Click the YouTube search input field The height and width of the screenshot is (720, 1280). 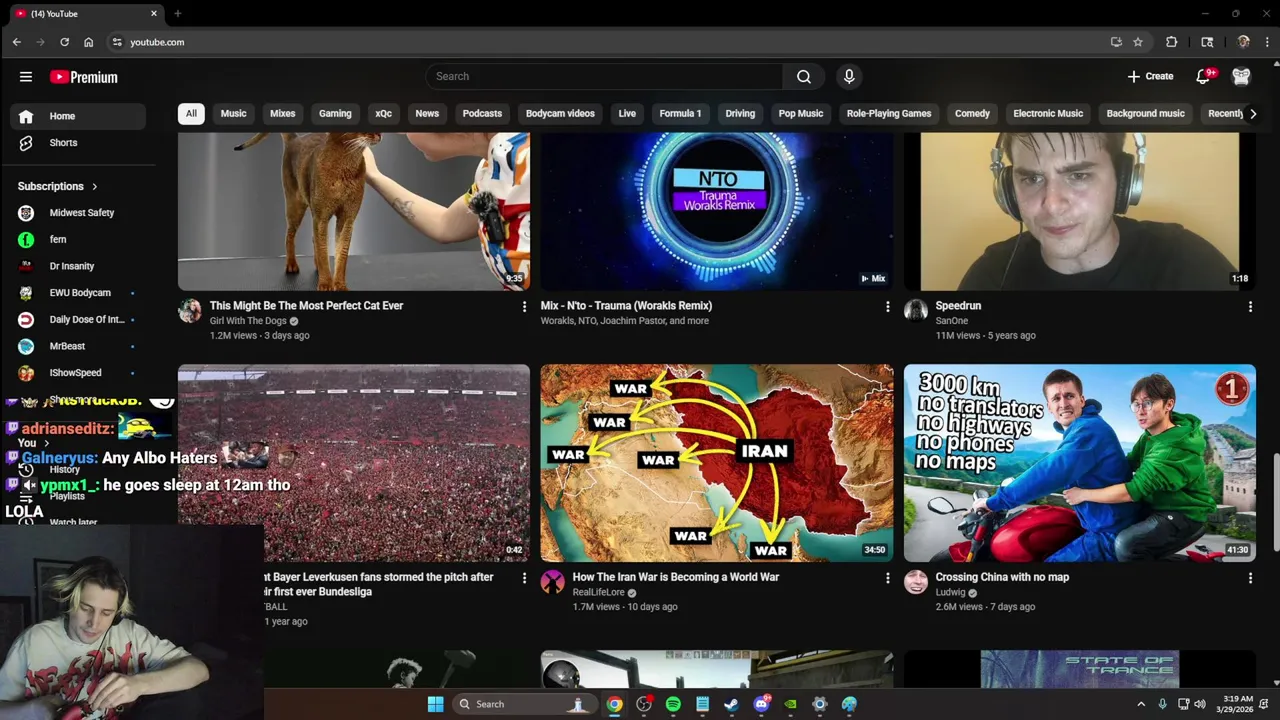[605, 76]
